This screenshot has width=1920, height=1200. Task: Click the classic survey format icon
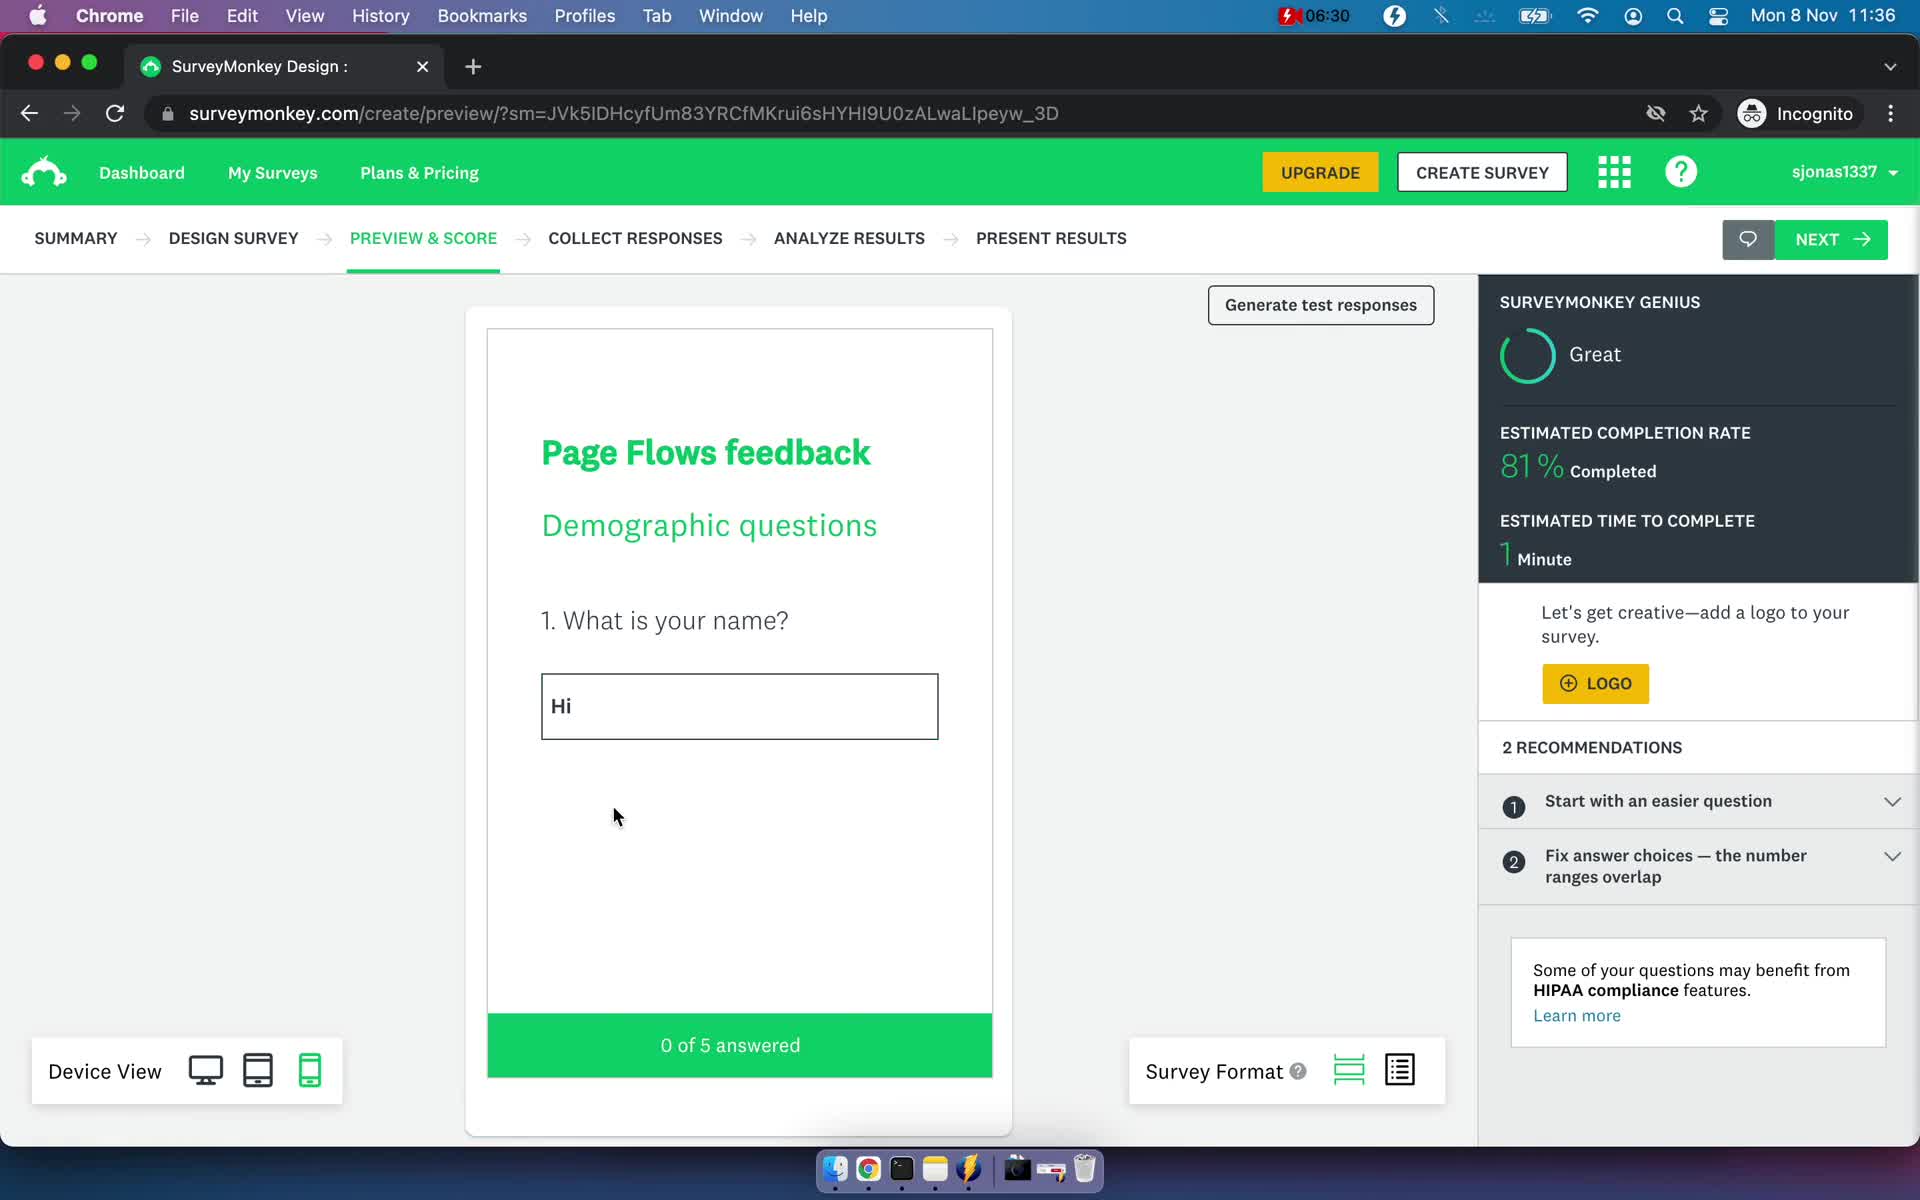(x=1400, y=1070)
